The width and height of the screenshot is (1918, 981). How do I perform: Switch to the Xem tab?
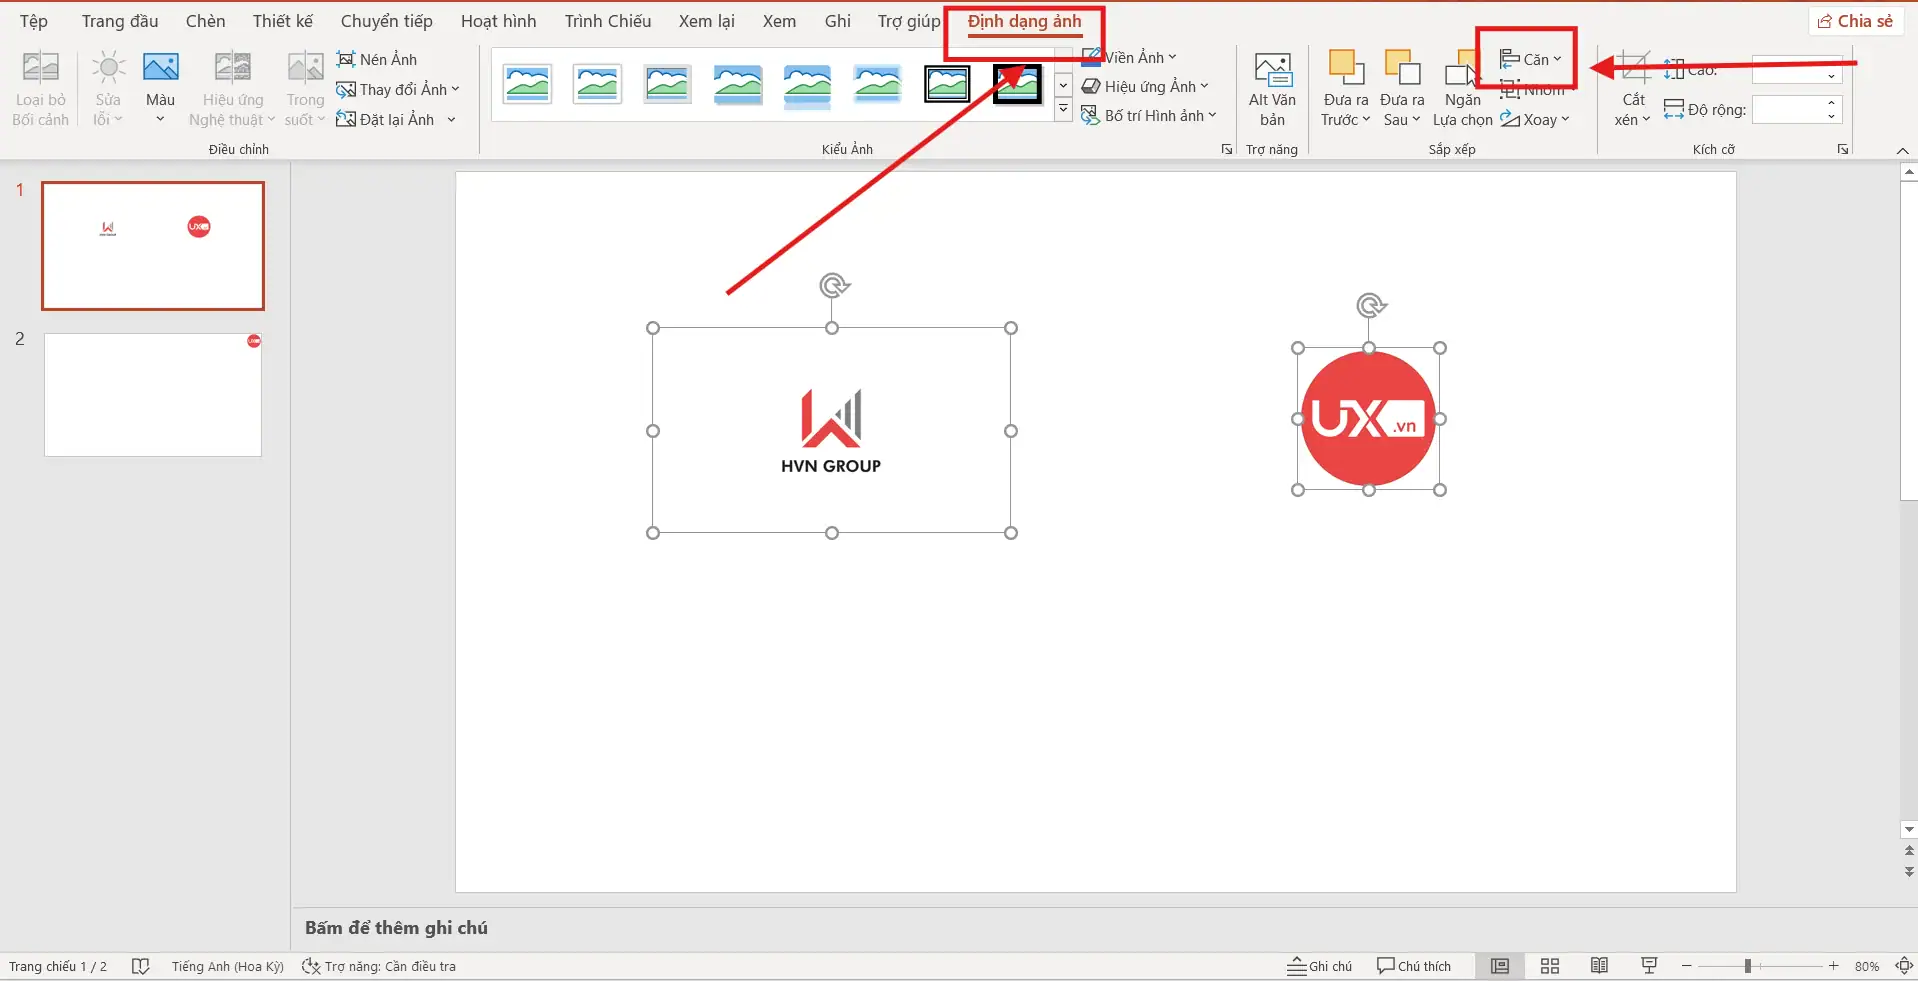780,21
